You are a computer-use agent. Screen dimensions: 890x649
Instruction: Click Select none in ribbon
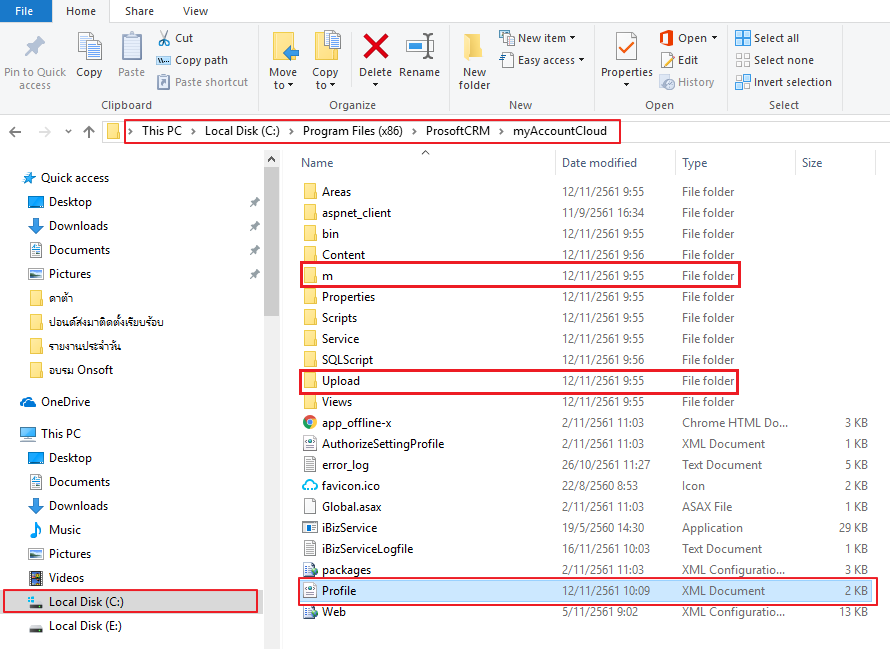tap(774, 60)
